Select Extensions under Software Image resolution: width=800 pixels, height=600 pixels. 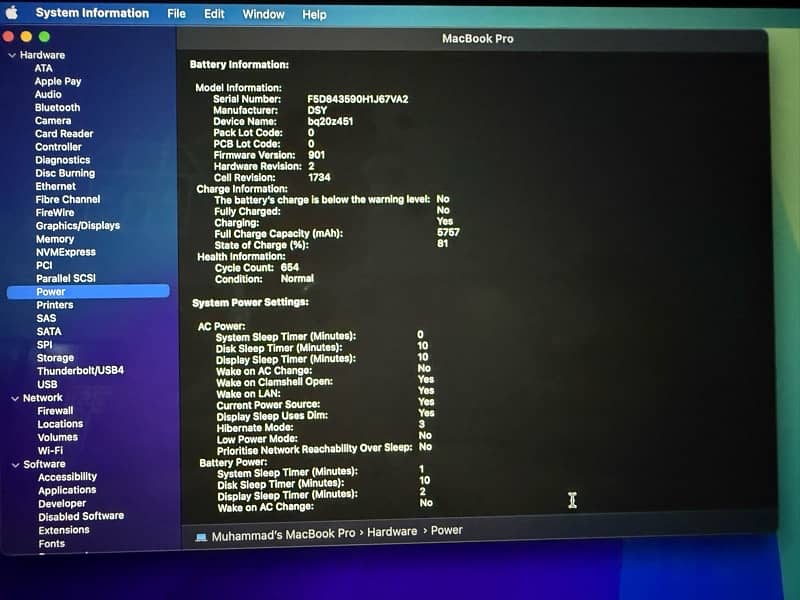coord(64,531)
